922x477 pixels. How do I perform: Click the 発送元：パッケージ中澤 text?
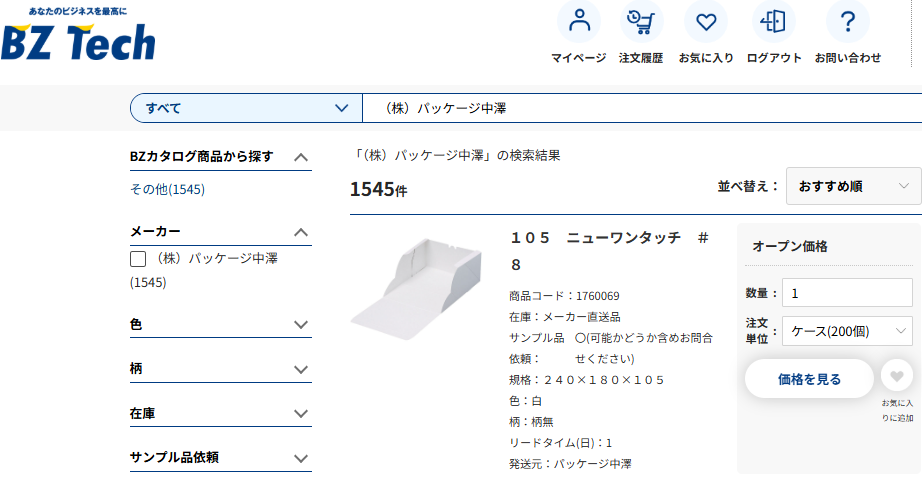click(x=570, y=463)
